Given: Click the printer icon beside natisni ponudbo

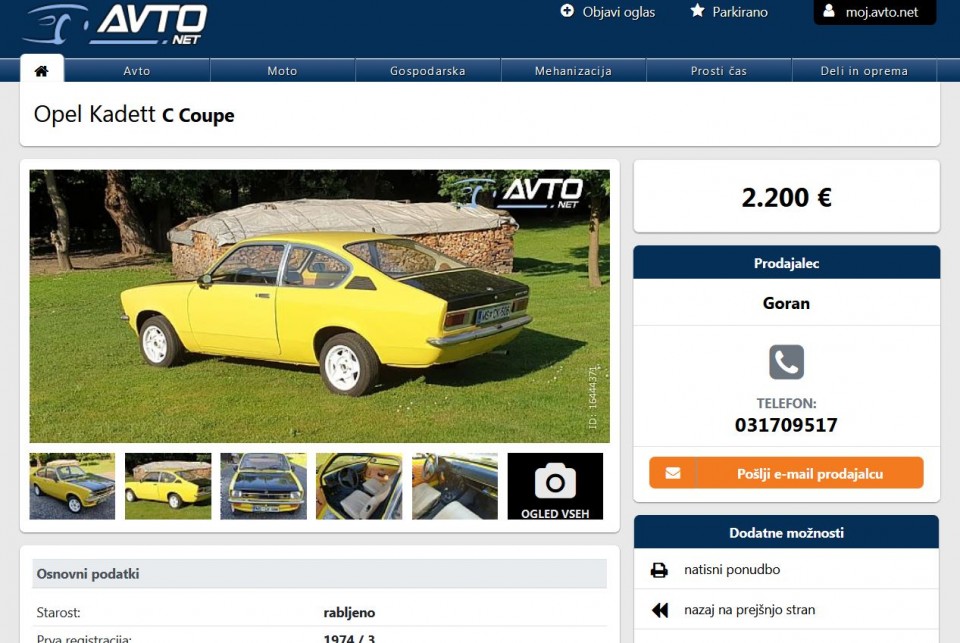Looking at the screenshot, I should point(659,568).
